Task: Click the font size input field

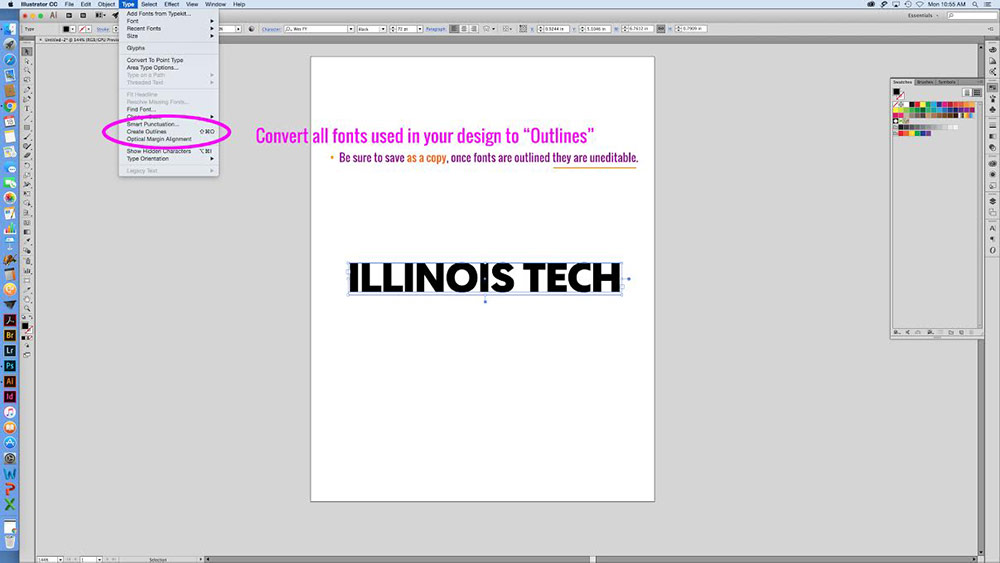Action: pyautogui.click(x=406, y=29)
